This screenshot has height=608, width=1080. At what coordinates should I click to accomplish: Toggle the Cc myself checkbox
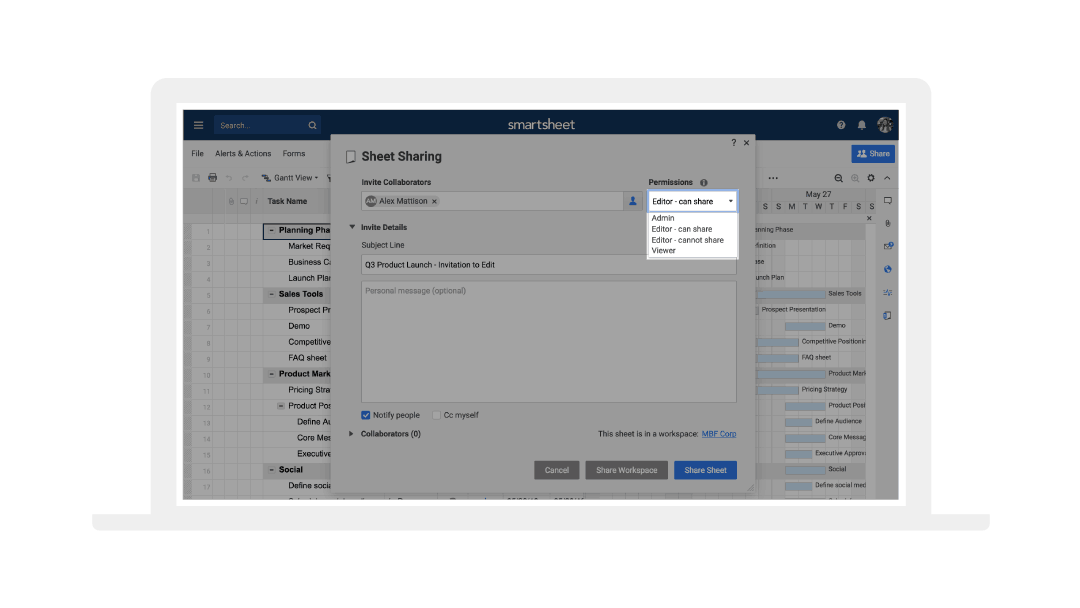(436, 415)
